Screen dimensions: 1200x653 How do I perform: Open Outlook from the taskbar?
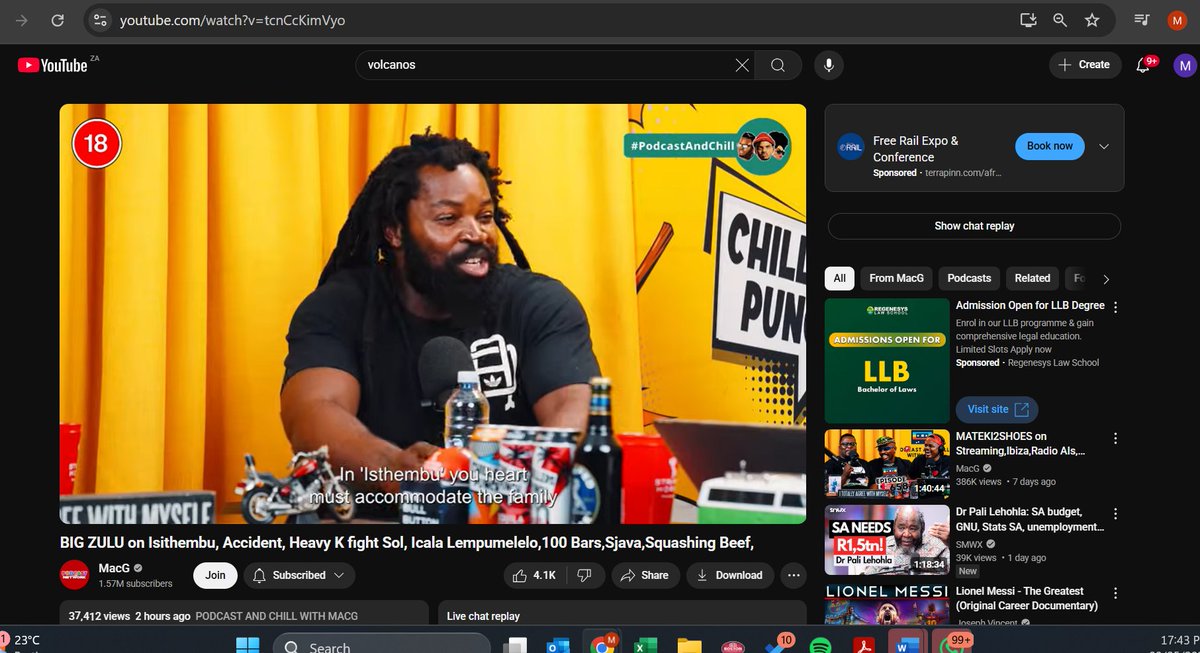point(558,646)
